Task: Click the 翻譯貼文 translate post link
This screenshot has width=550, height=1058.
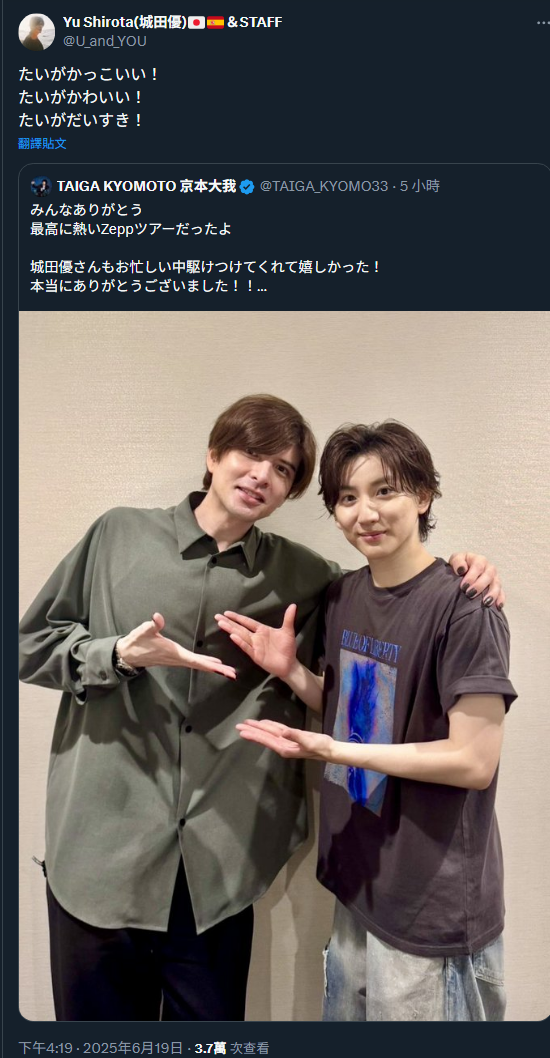Action: click(42, 143)
